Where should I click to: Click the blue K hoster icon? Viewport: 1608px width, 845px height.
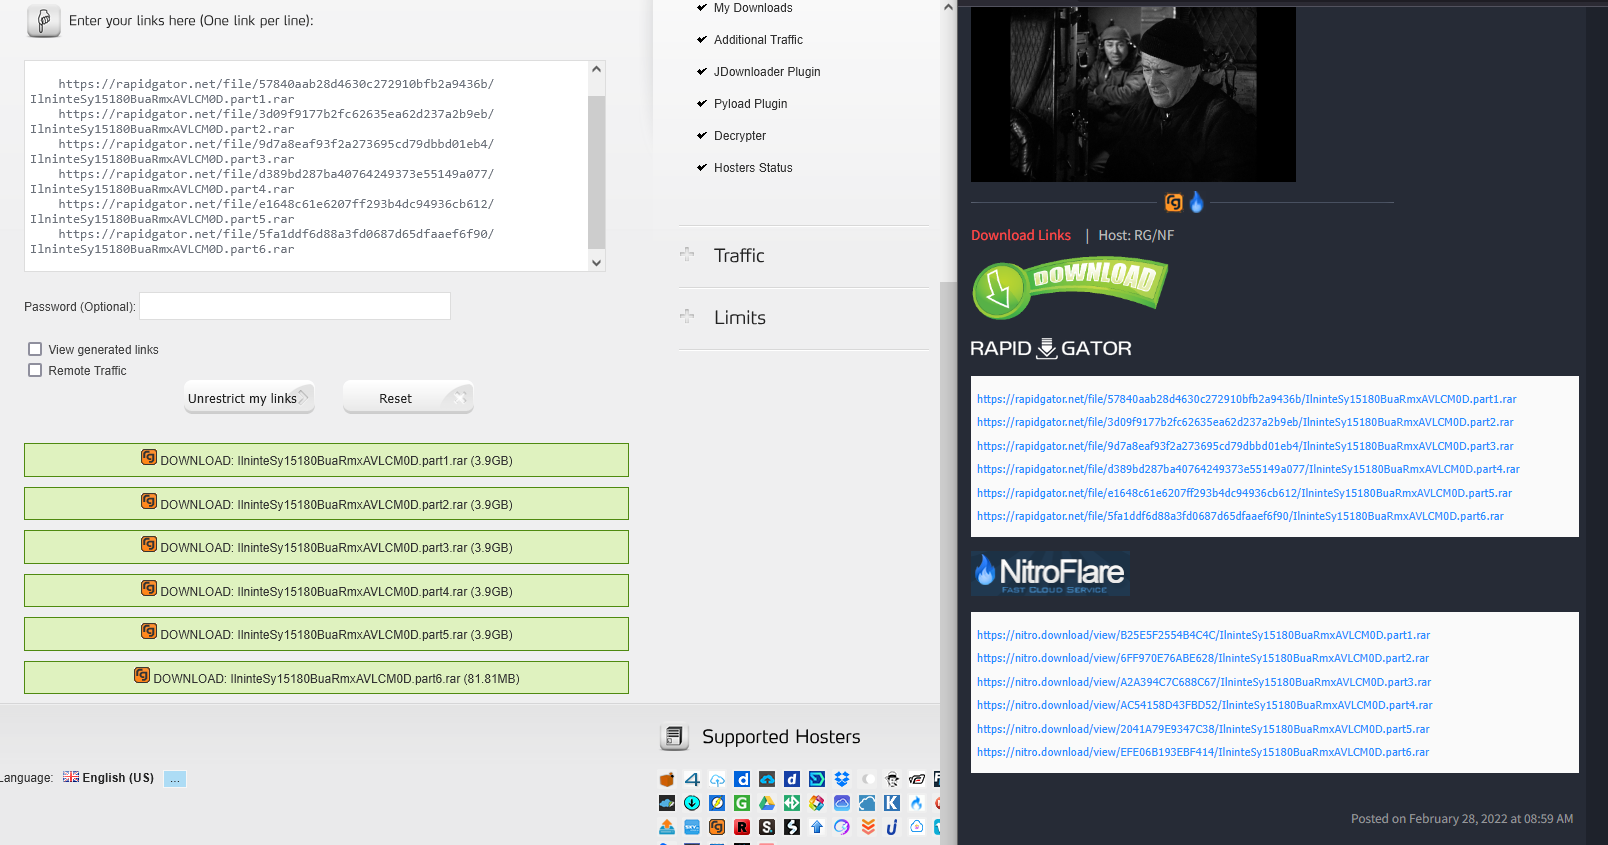pos(892,803)
